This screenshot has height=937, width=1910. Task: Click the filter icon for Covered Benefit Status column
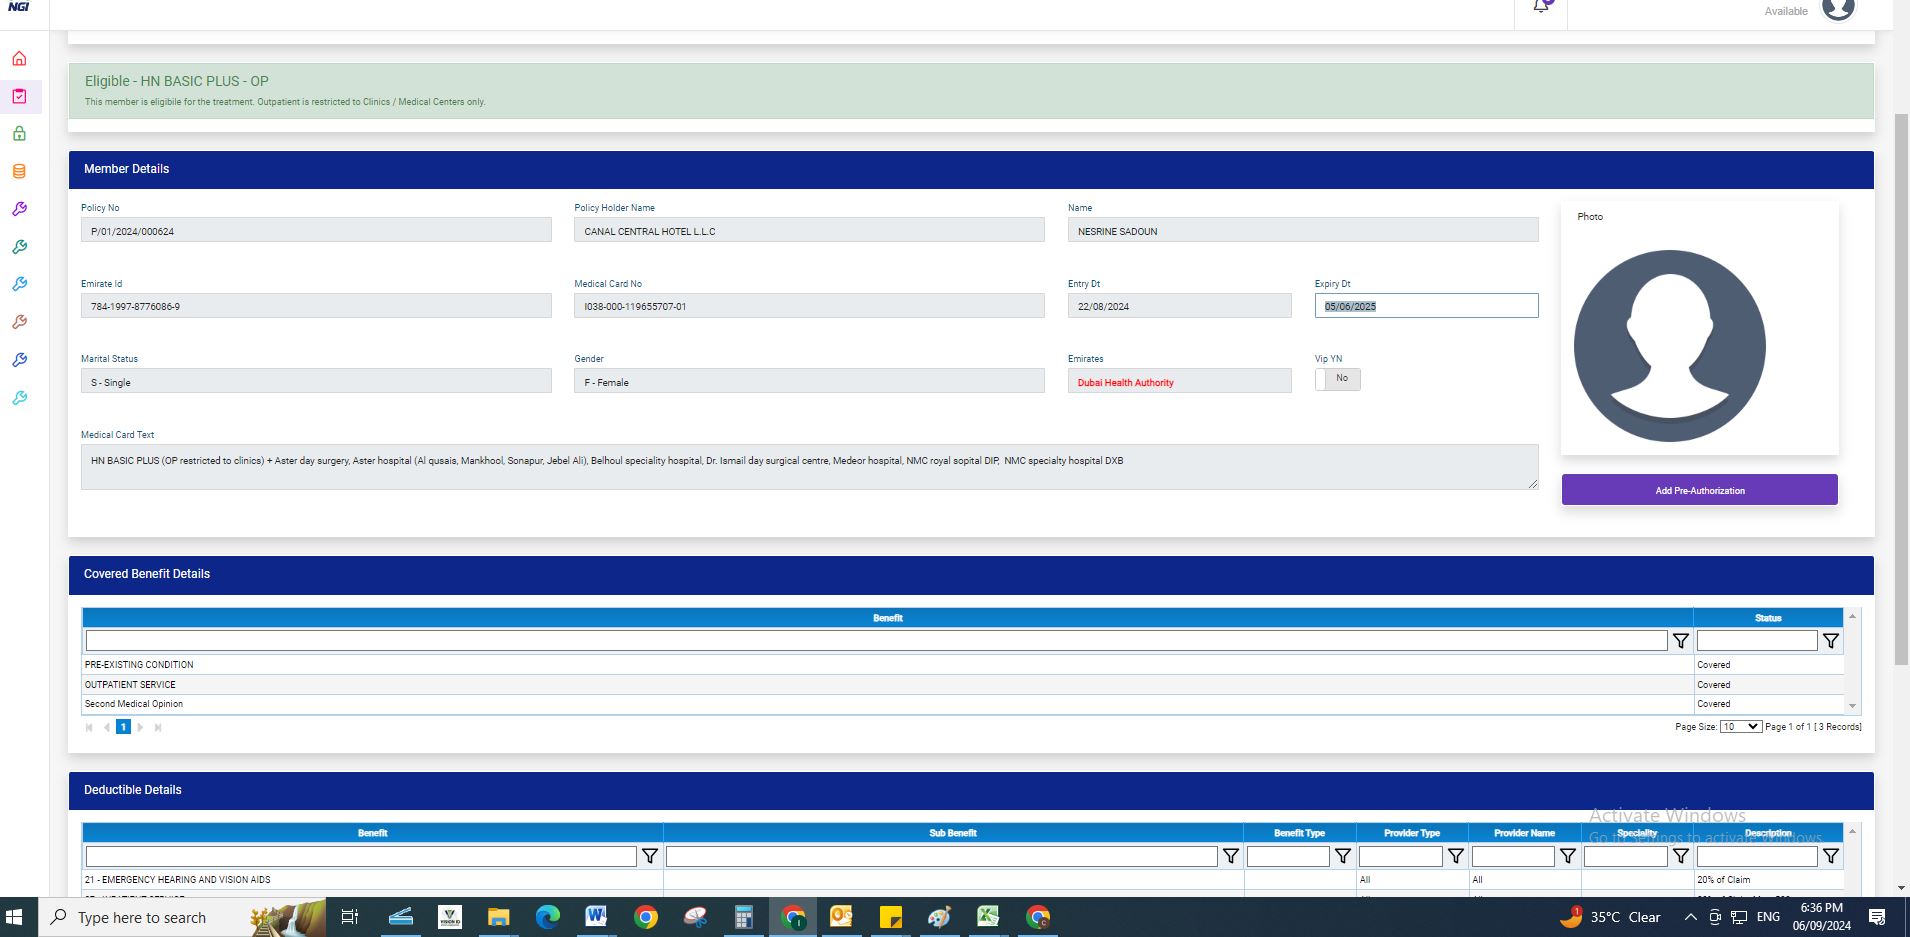1830,641
